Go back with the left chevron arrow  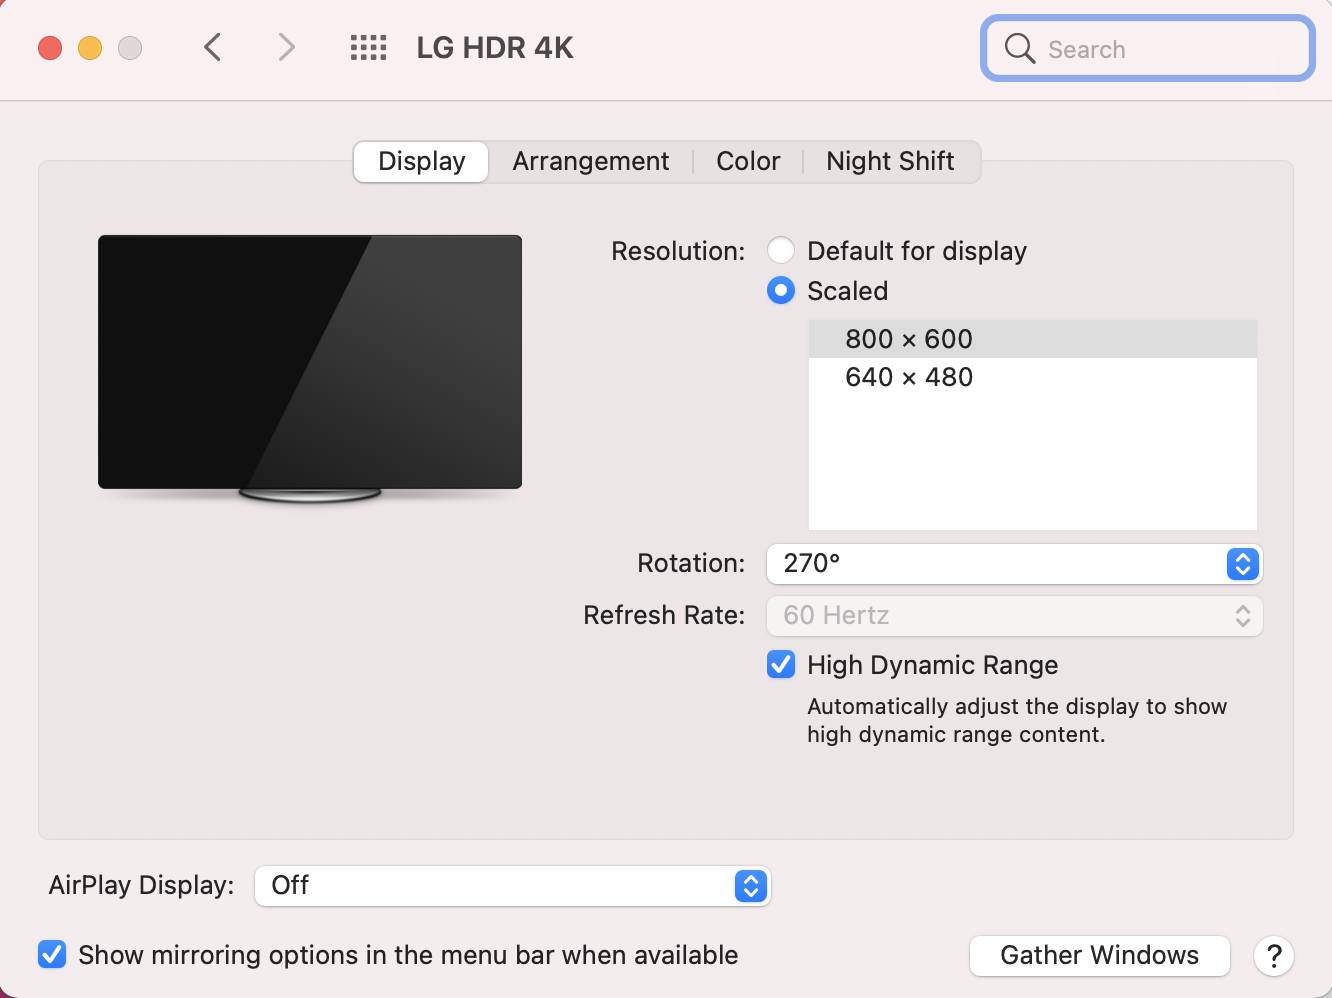(x=212, y=47)
